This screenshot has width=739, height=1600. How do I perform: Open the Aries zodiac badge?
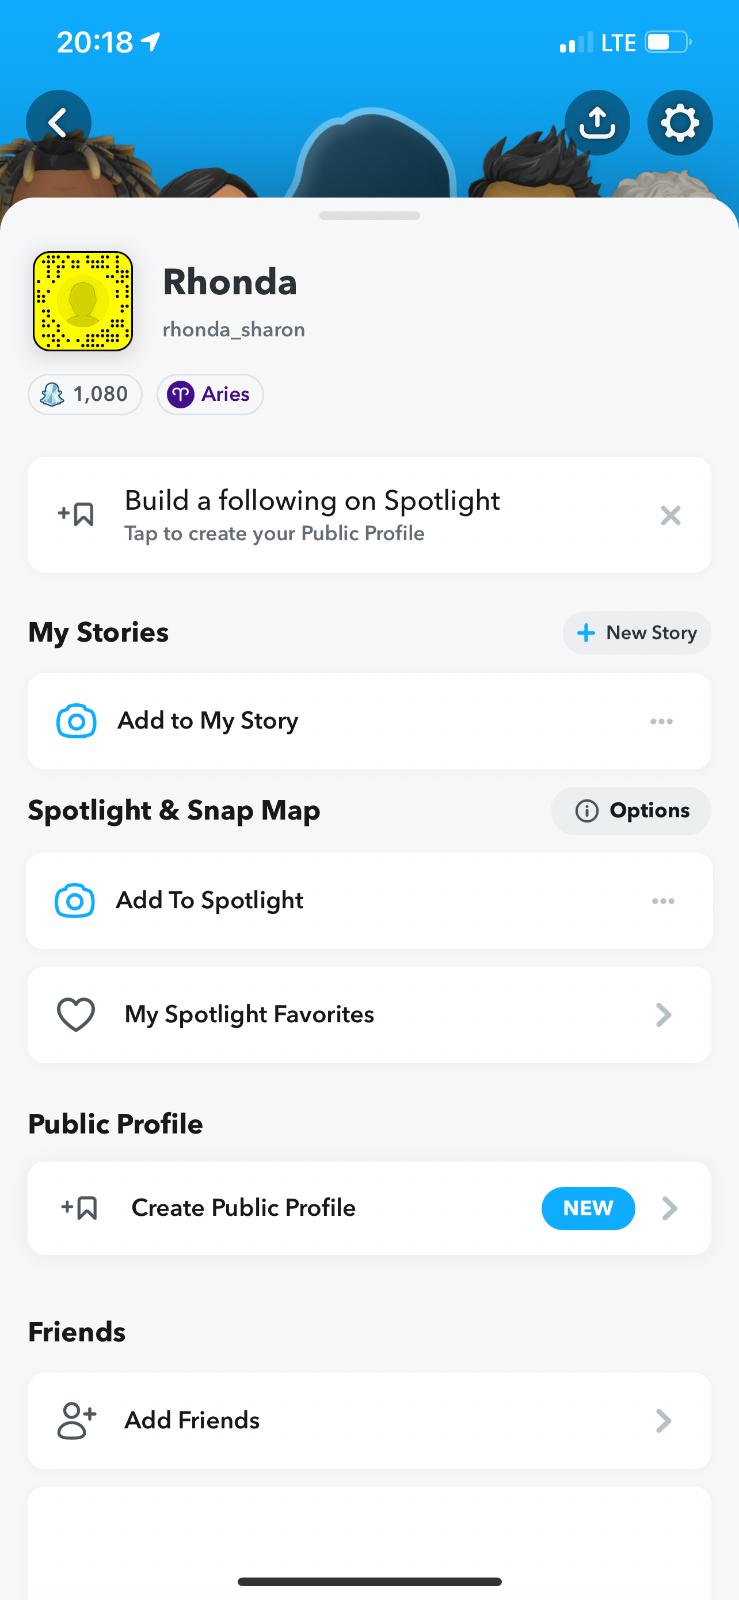(x=210, y=394)
